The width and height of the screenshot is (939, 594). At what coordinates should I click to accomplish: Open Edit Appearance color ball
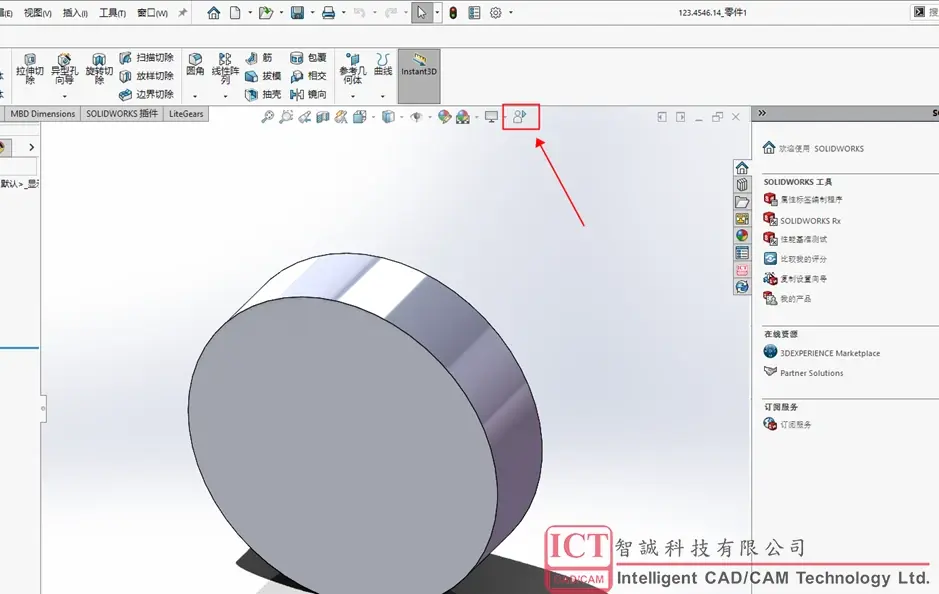(x=444, y=117)
